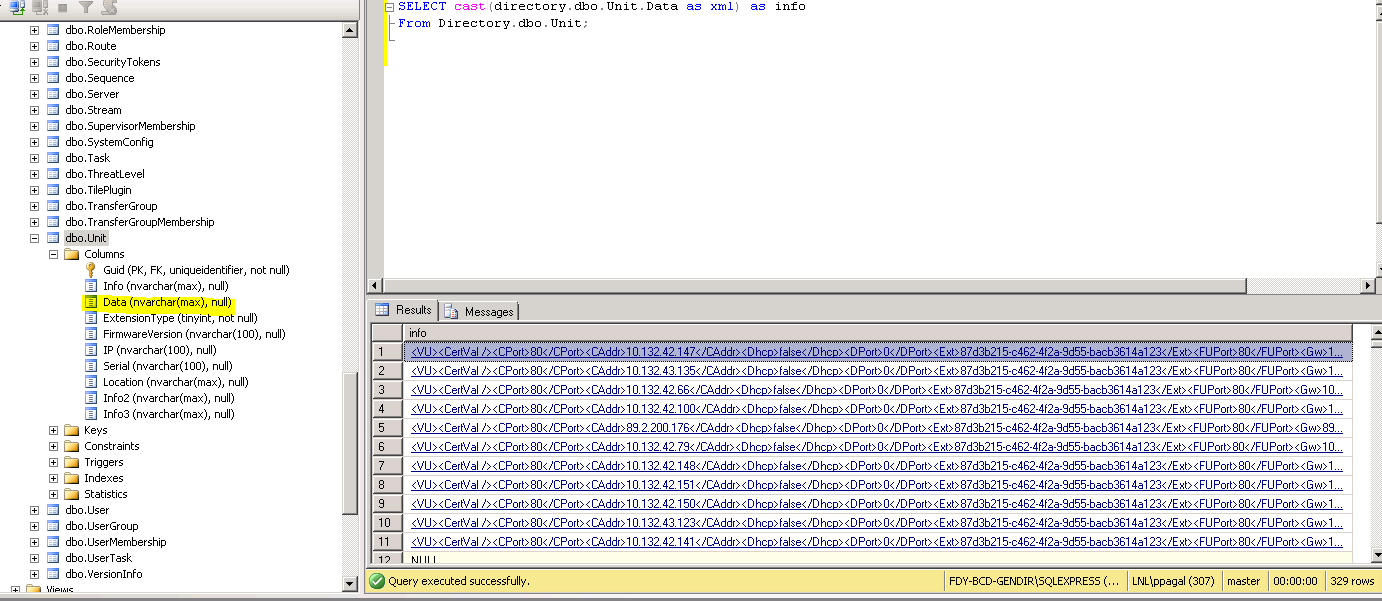Click the Disconnect icon in Object Explorer toolbar
Image resolution: width=1382 pixels, height=601 pixels.
[x=40, y=7]
